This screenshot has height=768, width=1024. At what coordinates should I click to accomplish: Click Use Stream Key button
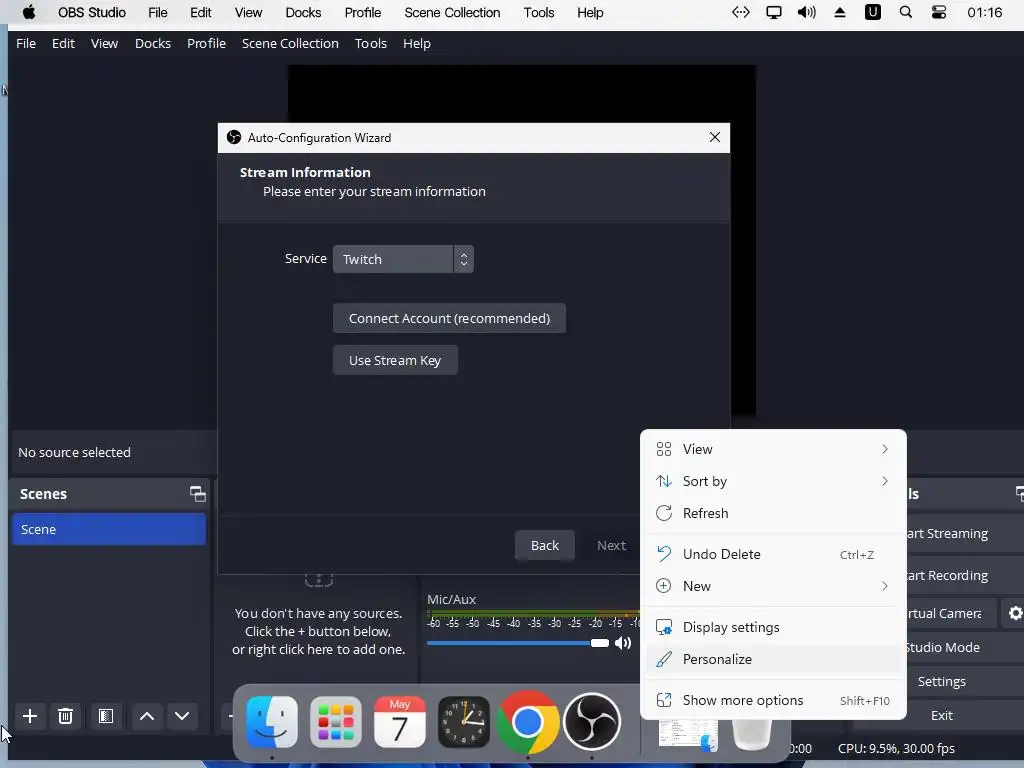pos(395,360)
